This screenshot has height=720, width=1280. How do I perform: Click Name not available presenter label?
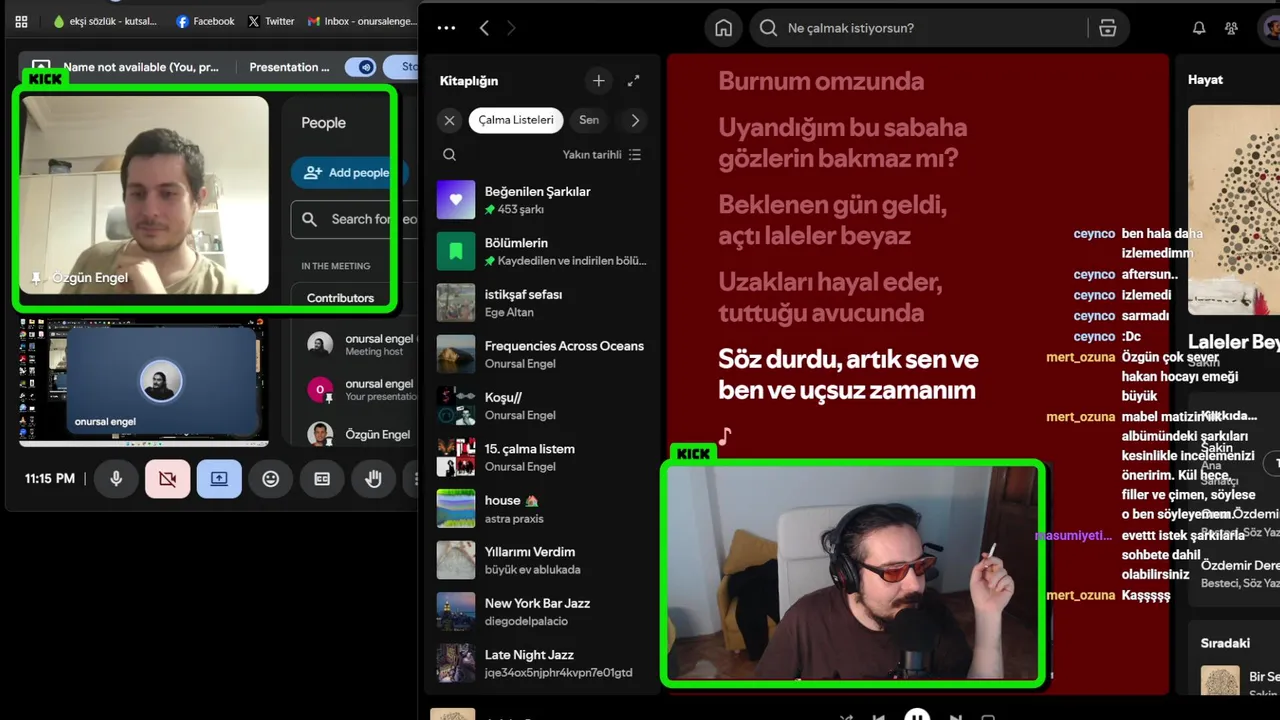(141, 67)
